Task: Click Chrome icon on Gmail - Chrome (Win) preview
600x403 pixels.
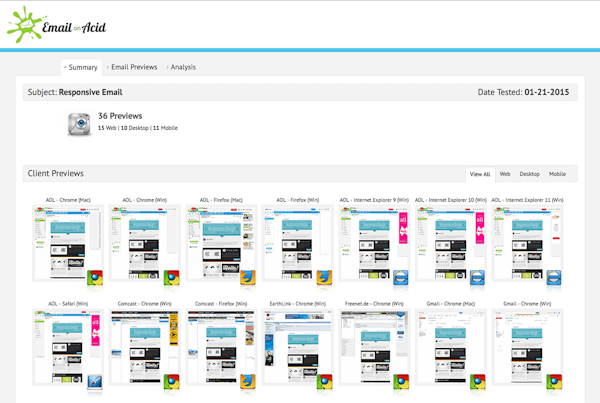Action: [552, 381]
